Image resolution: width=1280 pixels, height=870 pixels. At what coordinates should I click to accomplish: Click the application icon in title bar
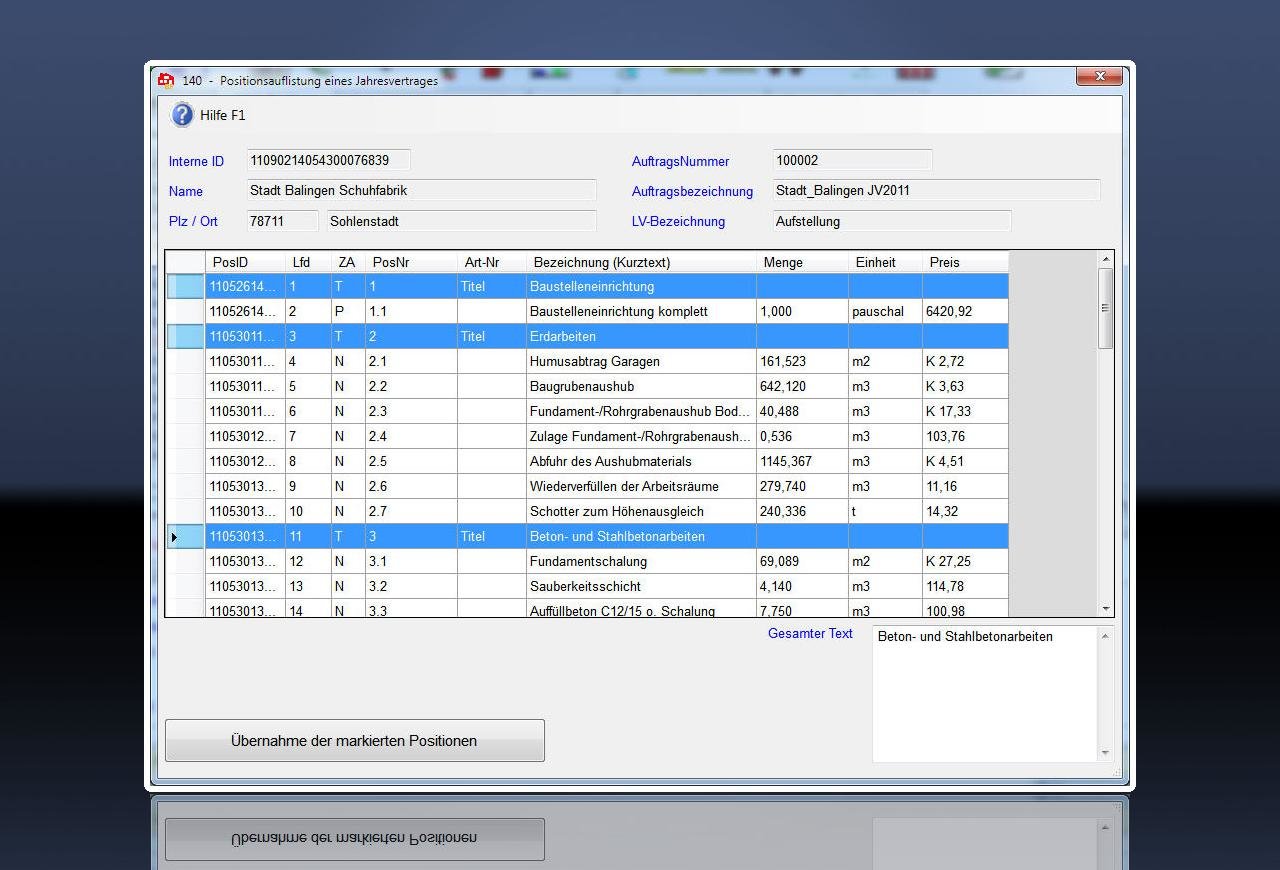click(x=166, y=80)
